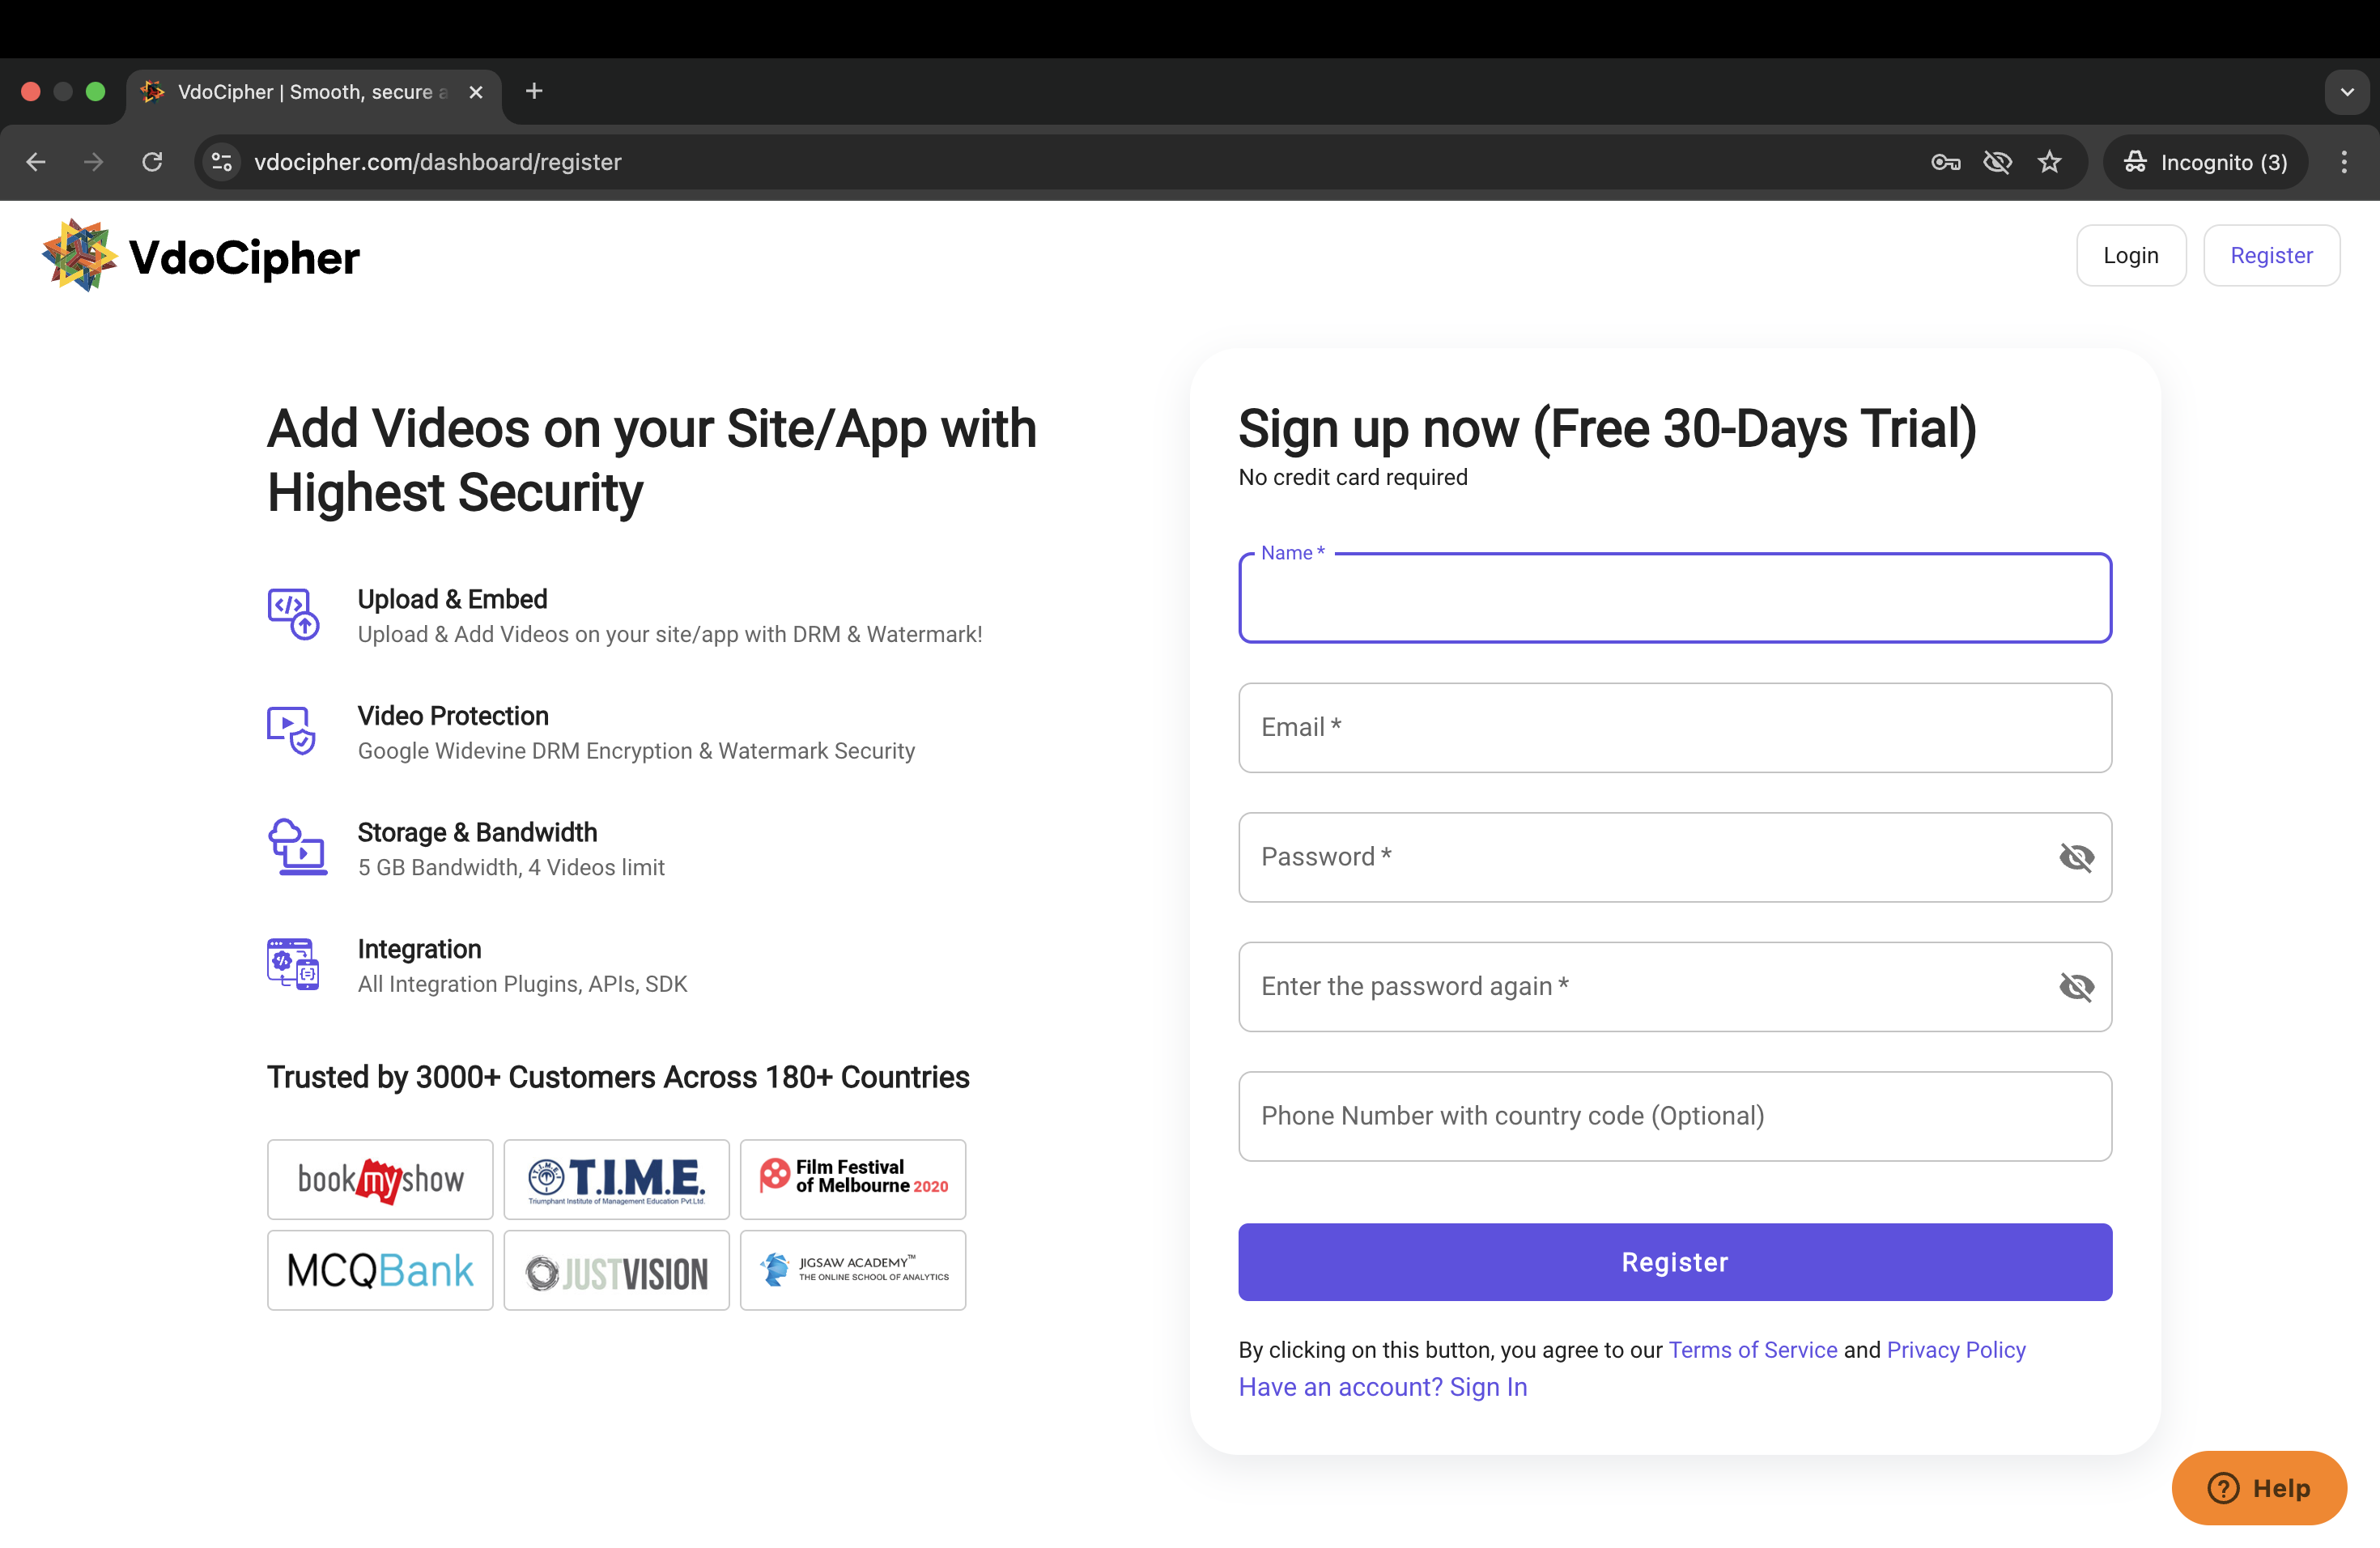Open the Terms of Service link
This screenshot has width=2380, height=1548.
click(x=1752, y=1349)
